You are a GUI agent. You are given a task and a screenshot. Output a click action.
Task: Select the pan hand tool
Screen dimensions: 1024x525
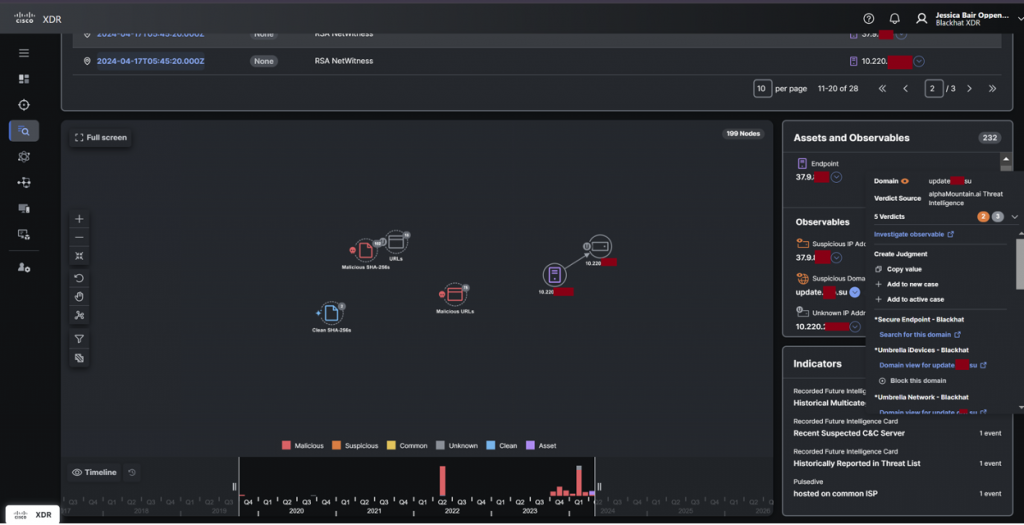[x=80, y=297]
